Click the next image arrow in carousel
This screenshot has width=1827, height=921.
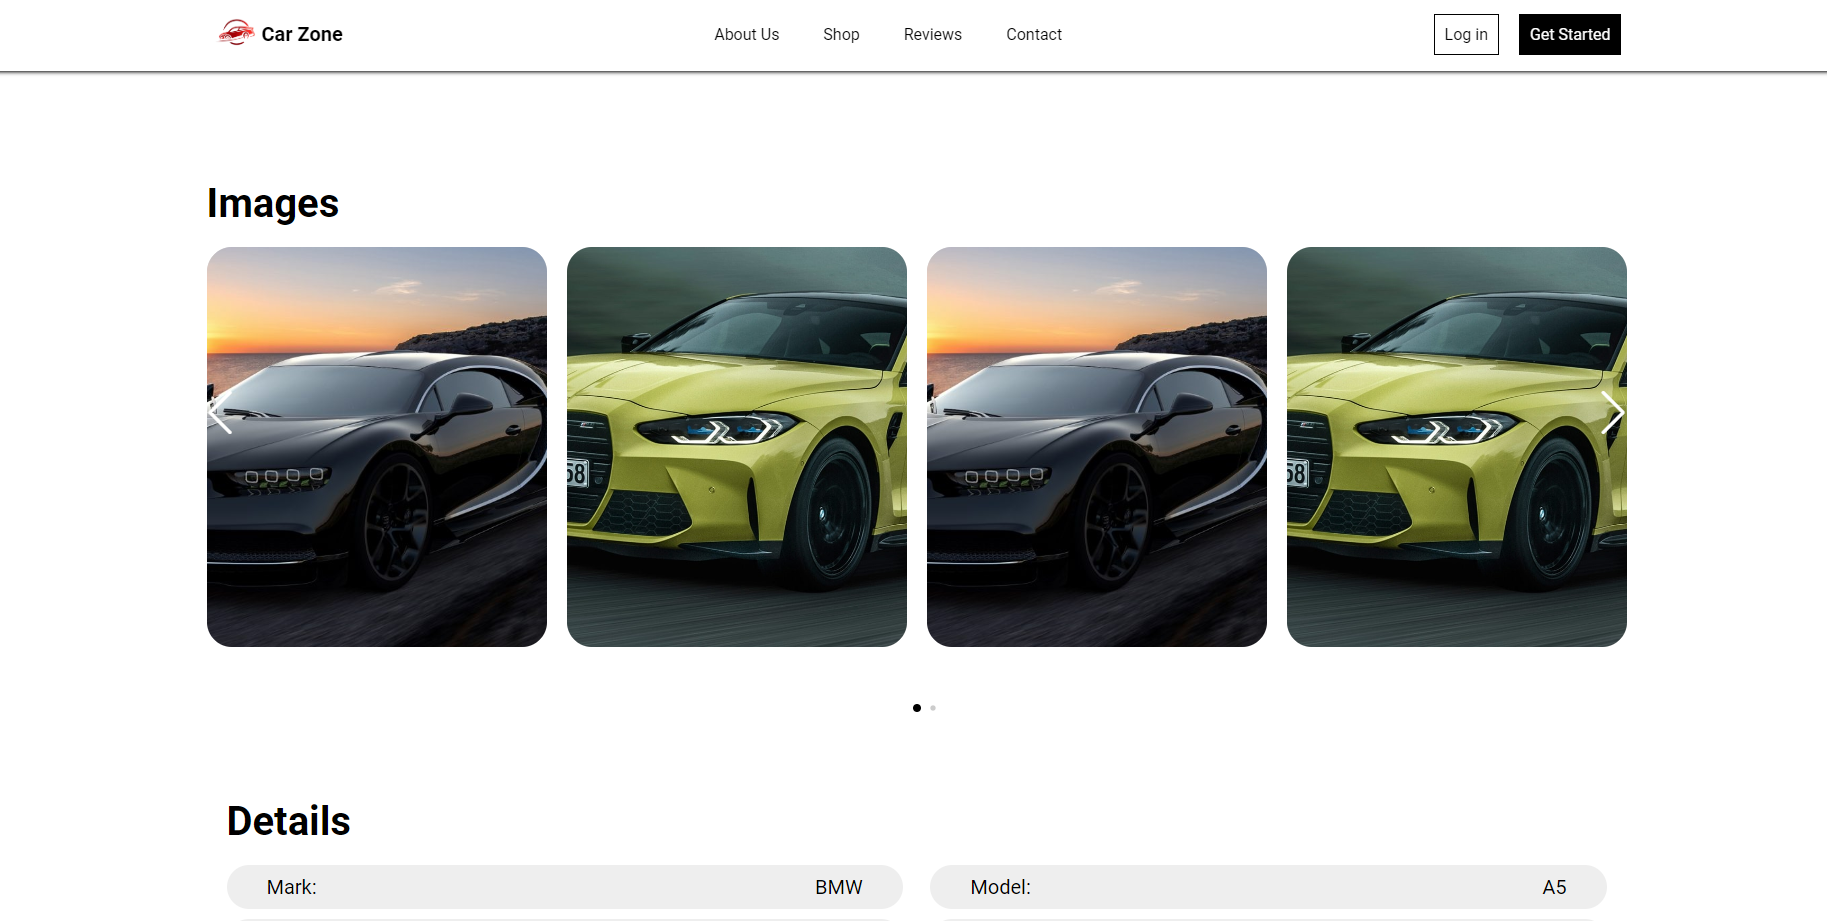point(1612,412)
